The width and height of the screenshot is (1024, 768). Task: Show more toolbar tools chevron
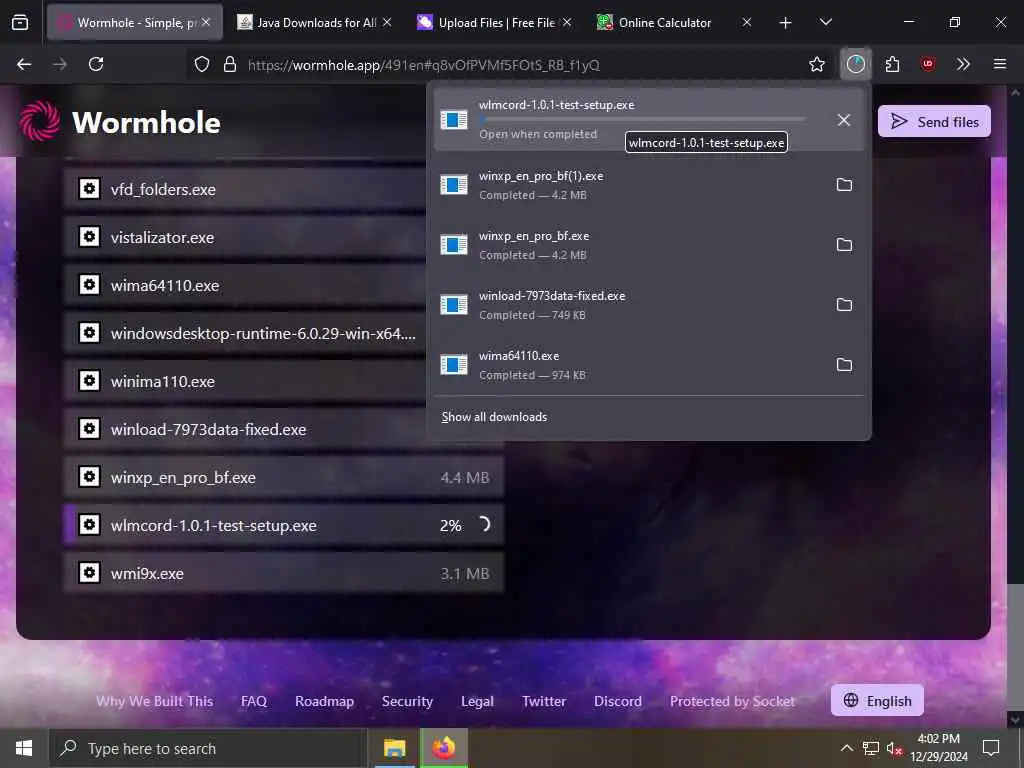click(x=963, y=64)
